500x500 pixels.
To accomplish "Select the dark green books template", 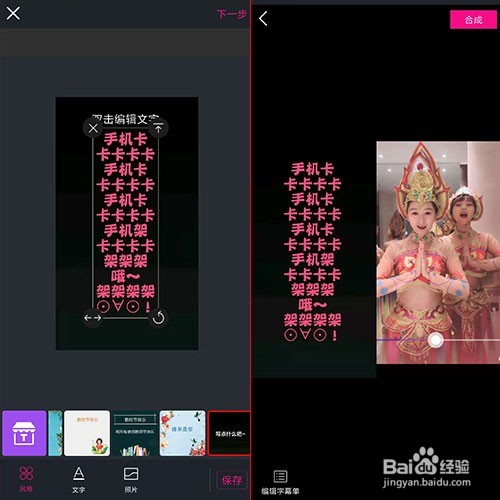I will (x=135, y=433).
